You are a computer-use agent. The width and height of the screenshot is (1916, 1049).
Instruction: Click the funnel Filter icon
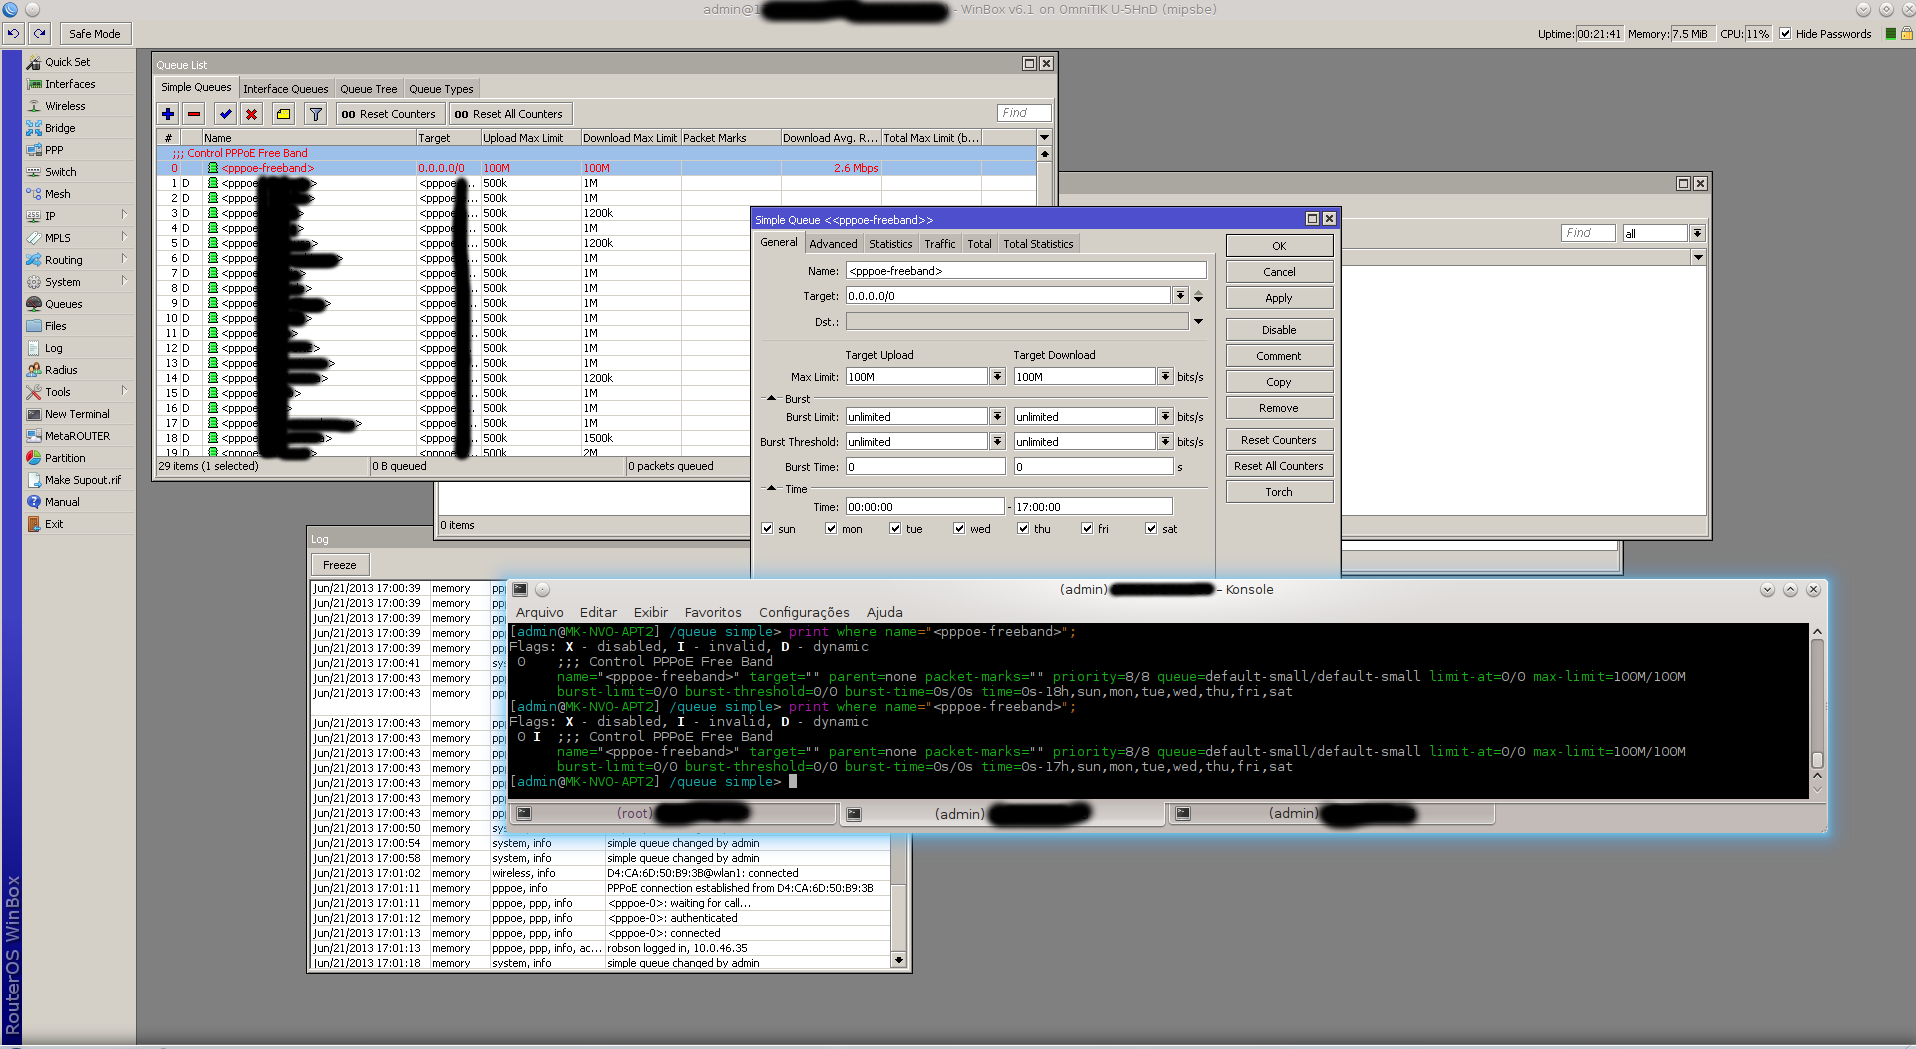click(316, 114)
